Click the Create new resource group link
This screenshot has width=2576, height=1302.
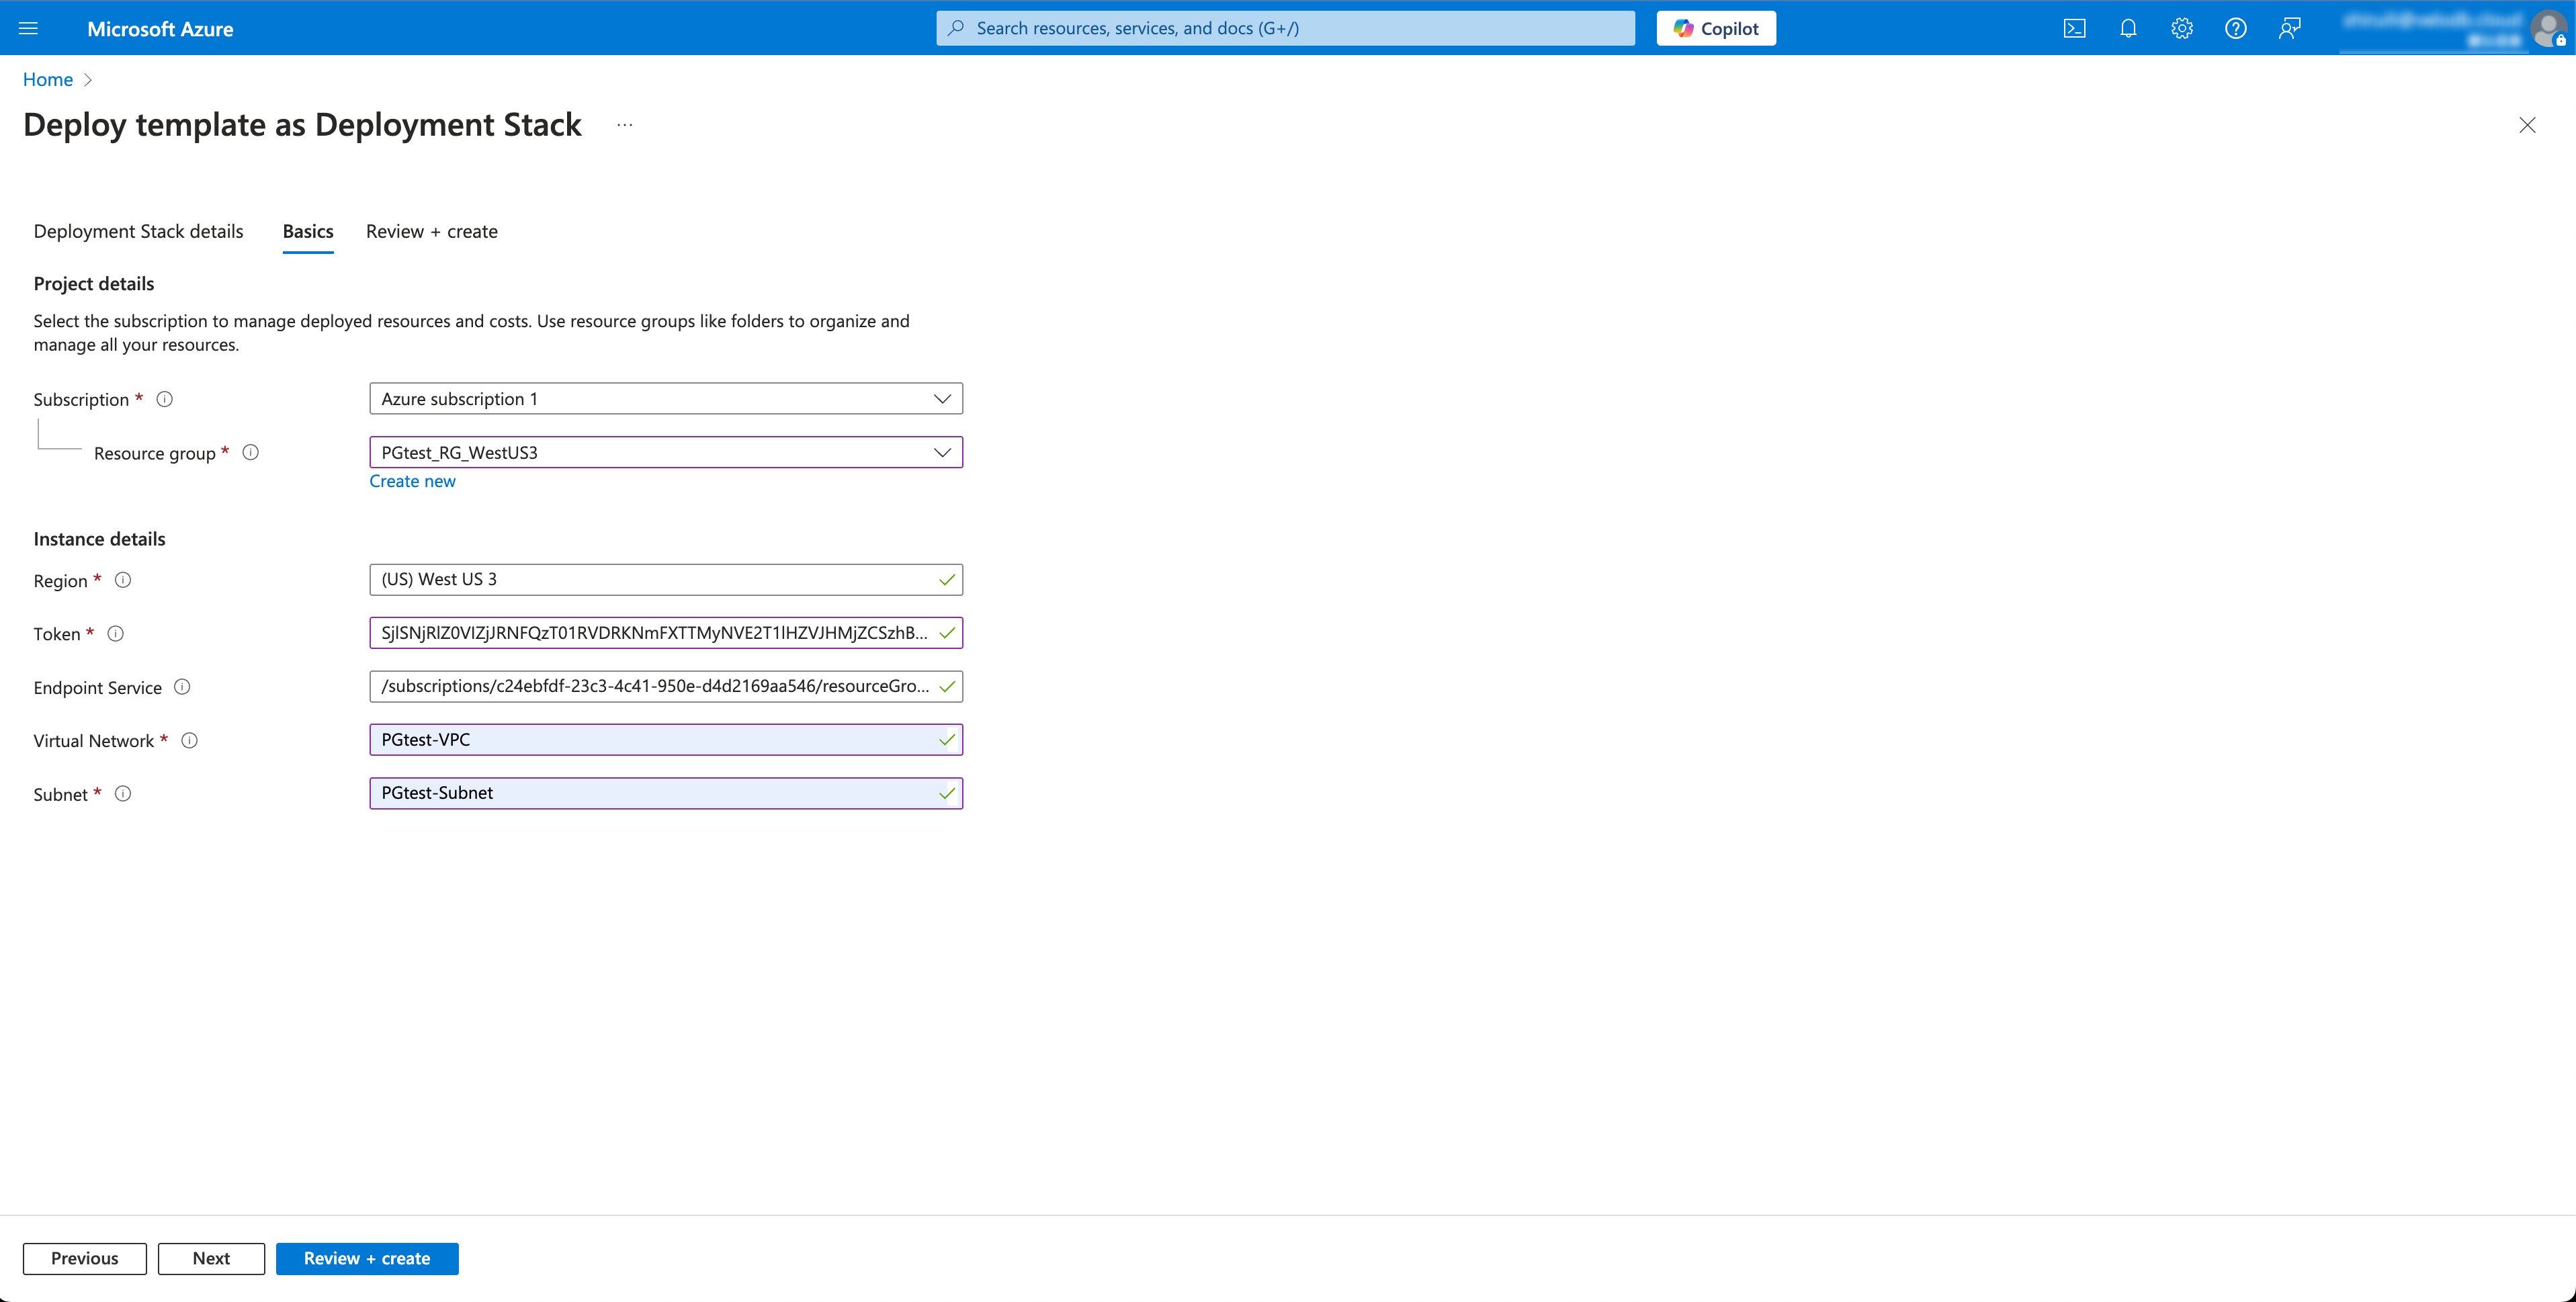point(412,481)
